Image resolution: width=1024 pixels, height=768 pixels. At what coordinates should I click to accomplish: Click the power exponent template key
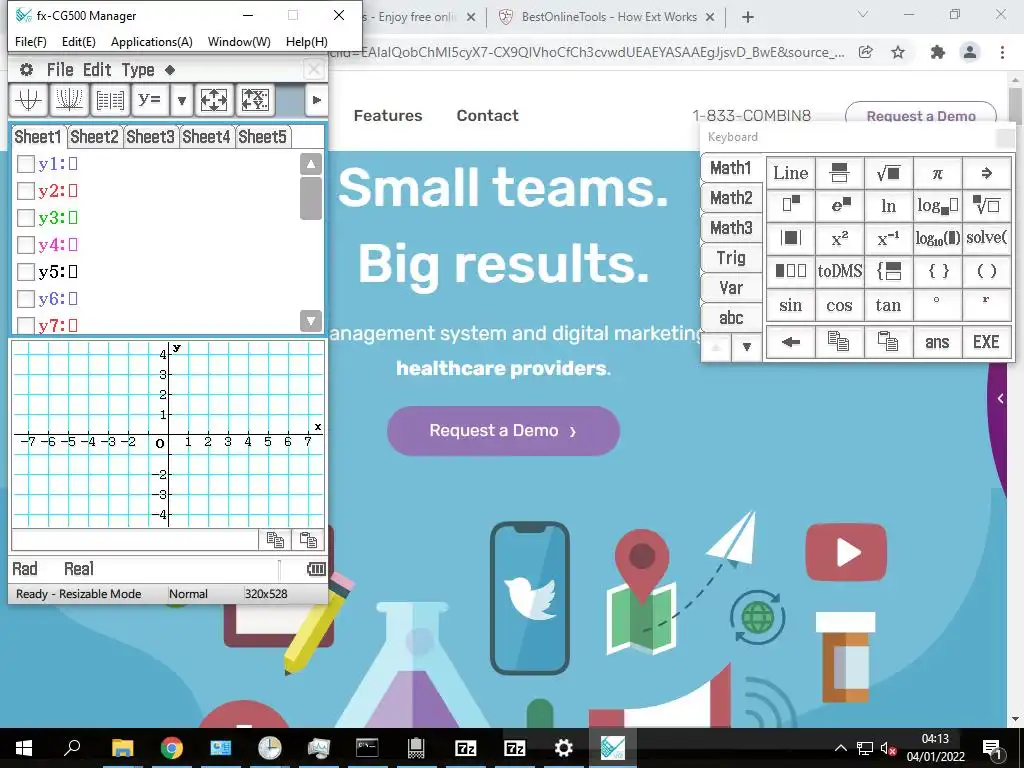(x=790, y=206)
